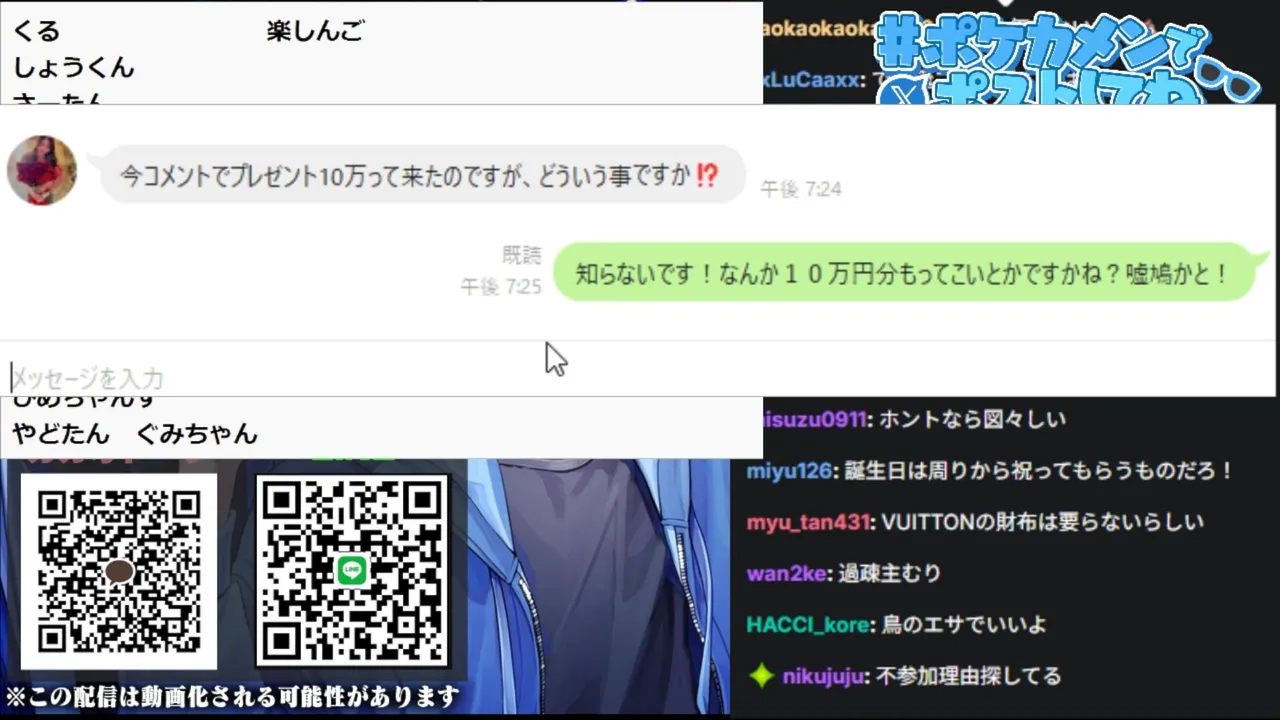Click the chat message 不参加理由探してる

pyautogui.click(x=968, y=677)
